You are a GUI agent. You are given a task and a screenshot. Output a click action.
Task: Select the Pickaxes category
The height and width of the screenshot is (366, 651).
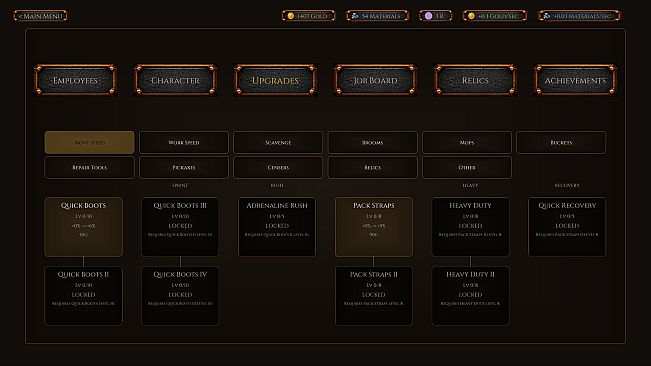(x=184, y=167)
